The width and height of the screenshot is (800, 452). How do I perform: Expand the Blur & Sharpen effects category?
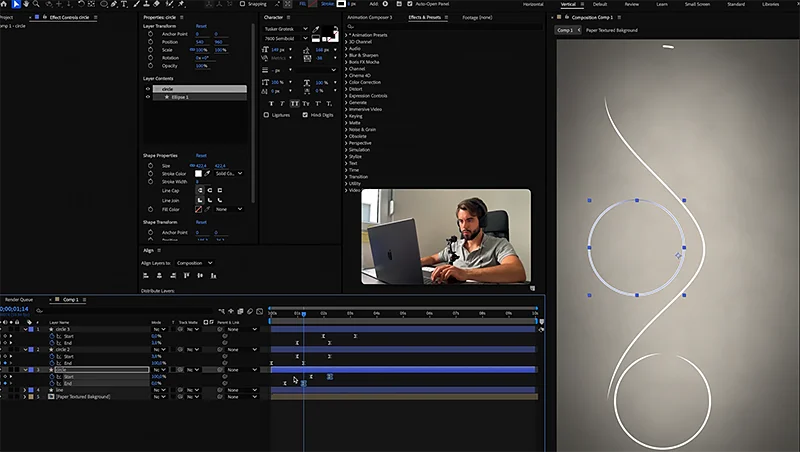pyautogui.click(x=346, y=55)
